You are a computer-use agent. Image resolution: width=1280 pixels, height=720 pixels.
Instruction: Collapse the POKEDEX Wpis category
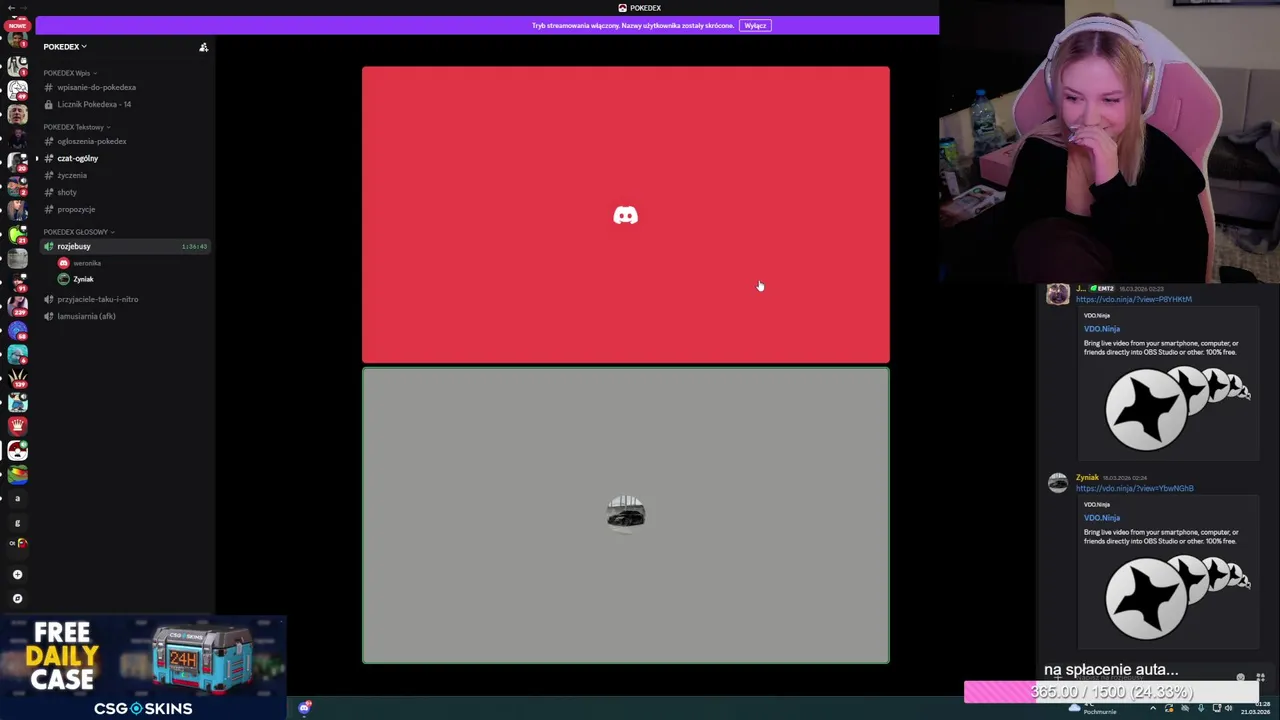point(70,73)
